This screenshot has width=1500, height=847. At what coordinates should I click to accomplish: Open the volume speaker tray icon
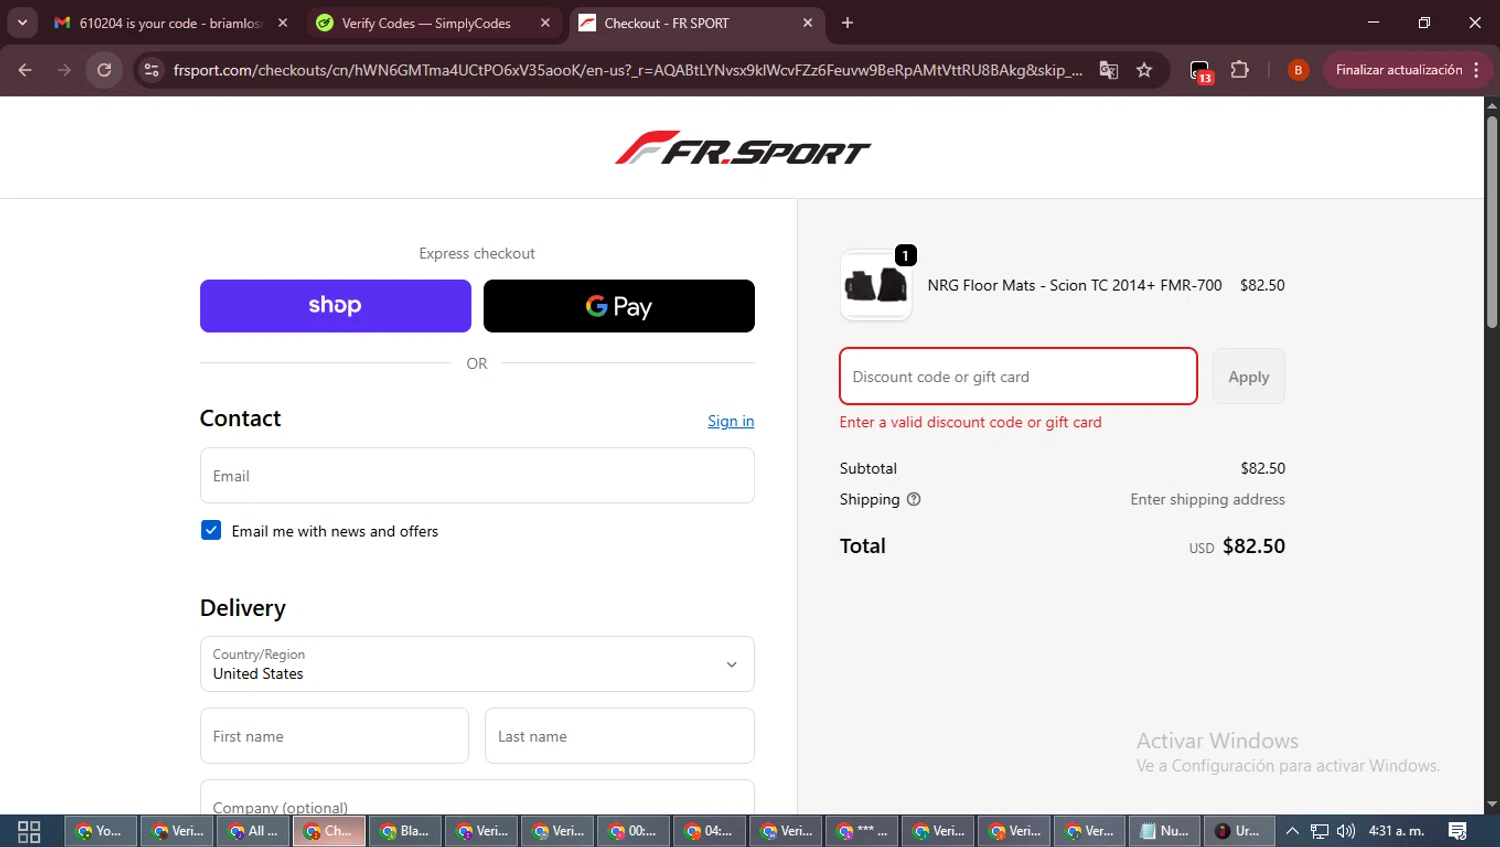tap(1346, 831)
